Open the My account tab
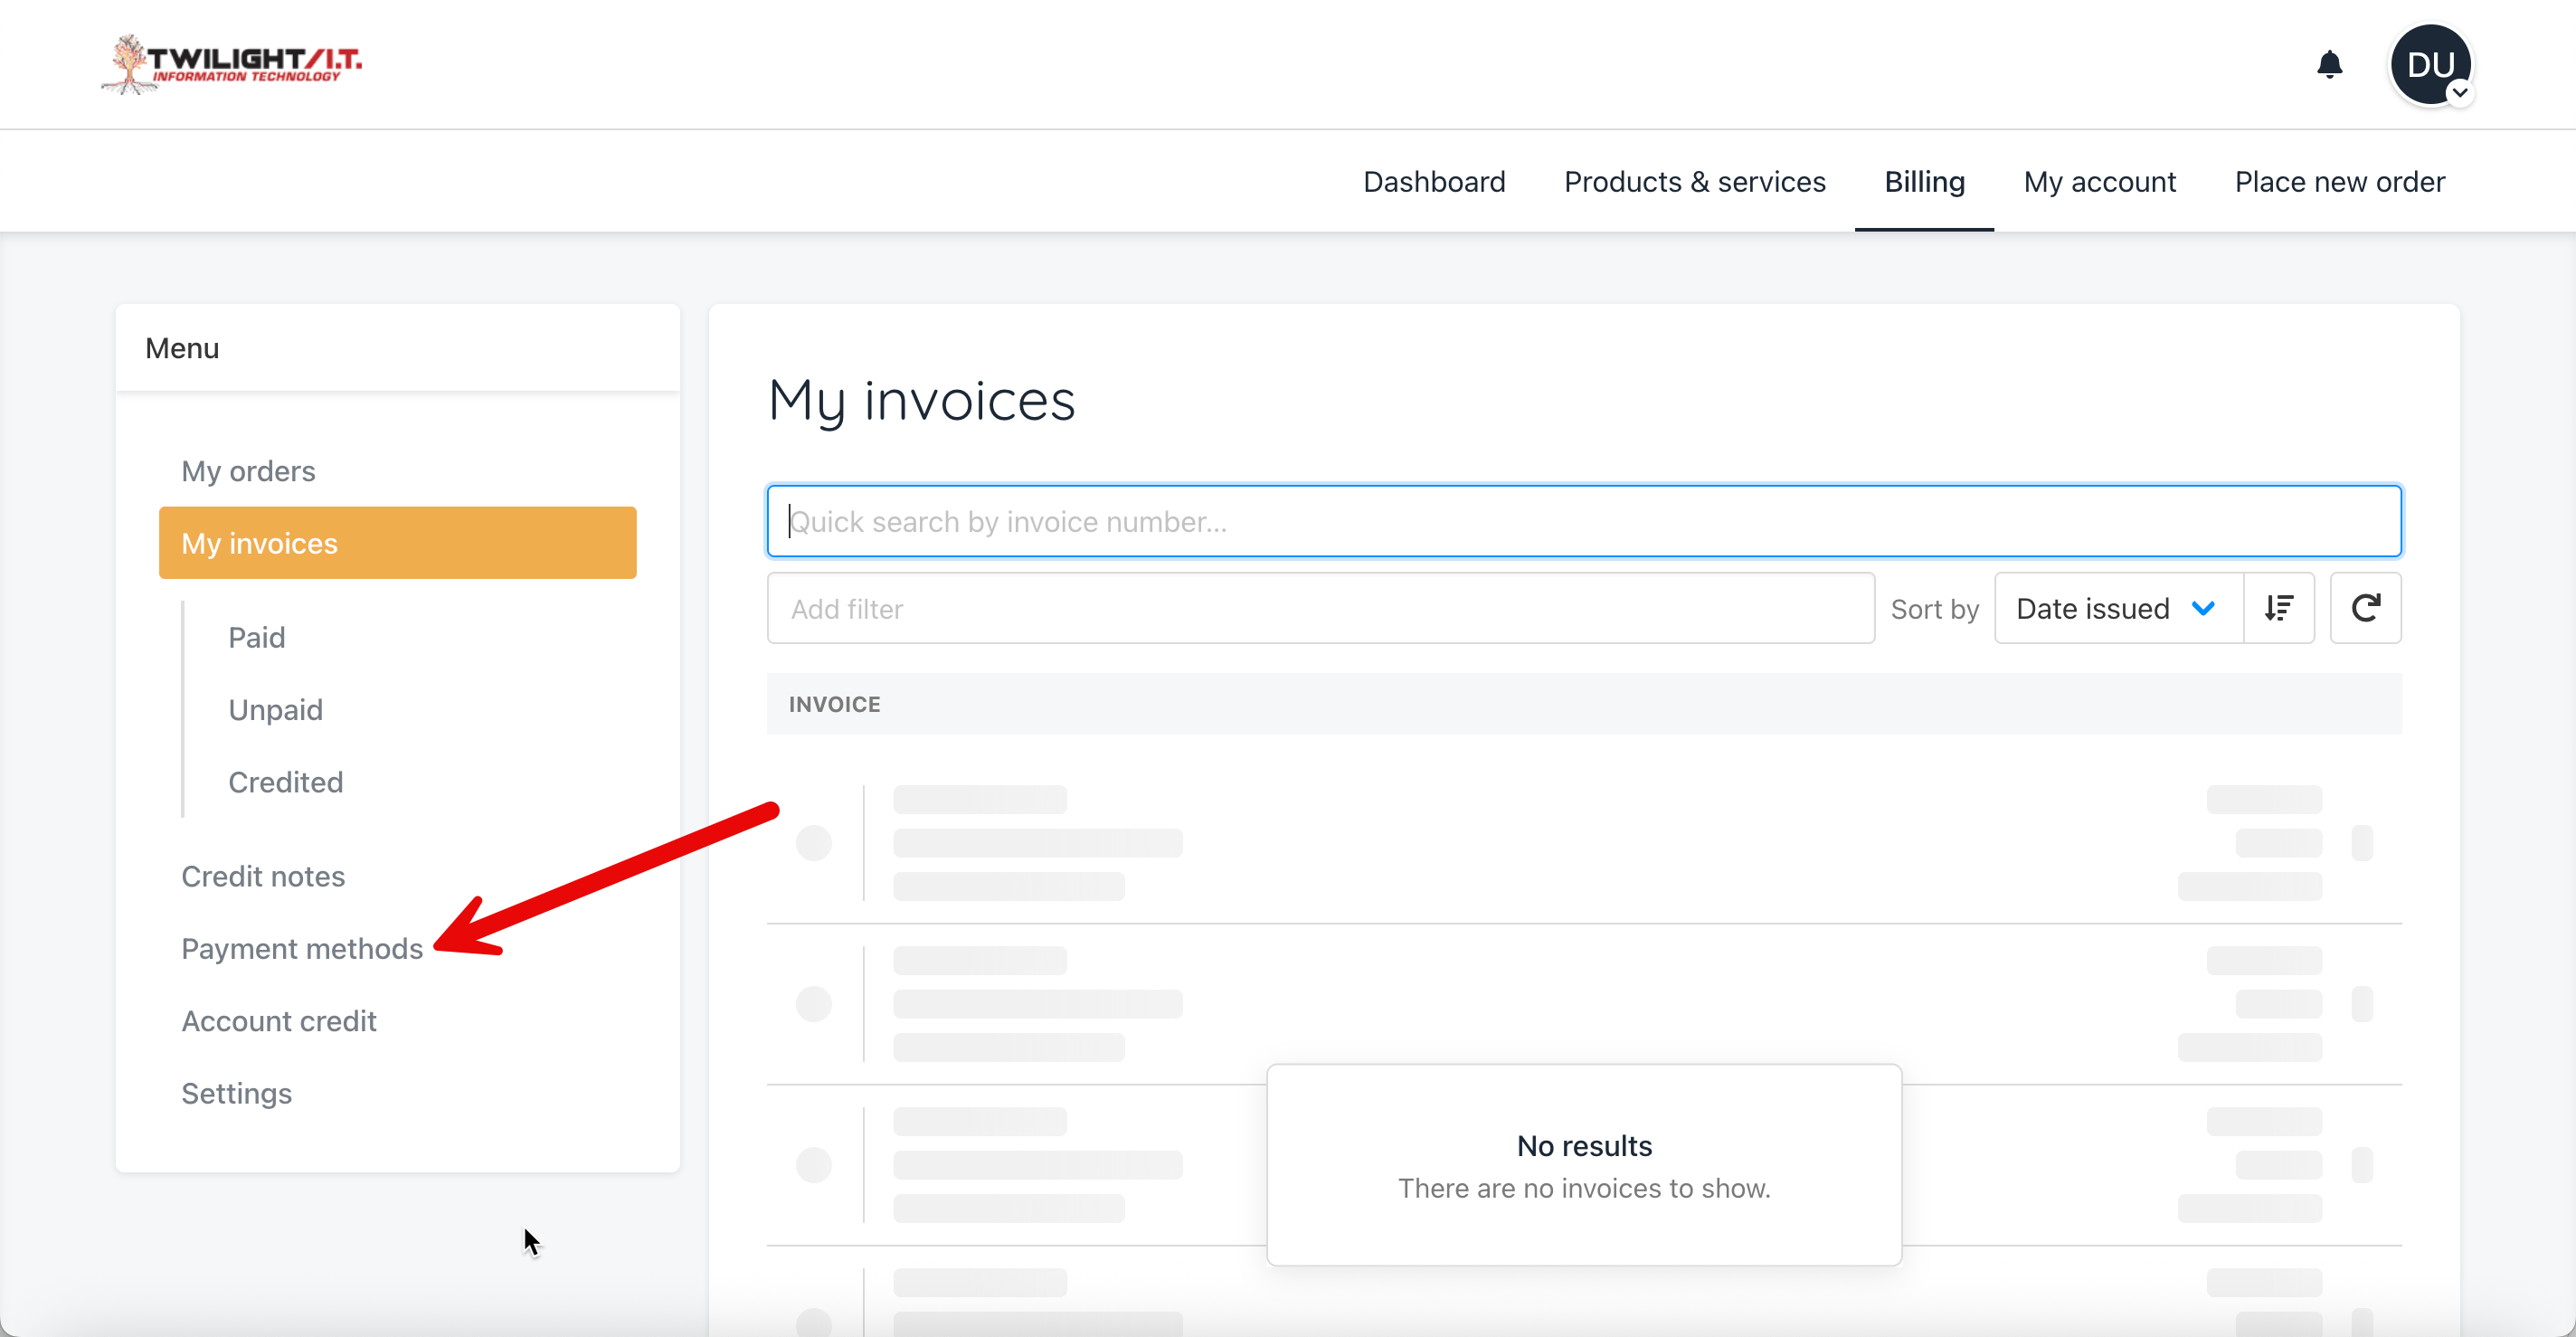The height and width of the screenshot is (1337, 2576). tap(2099, 182)
